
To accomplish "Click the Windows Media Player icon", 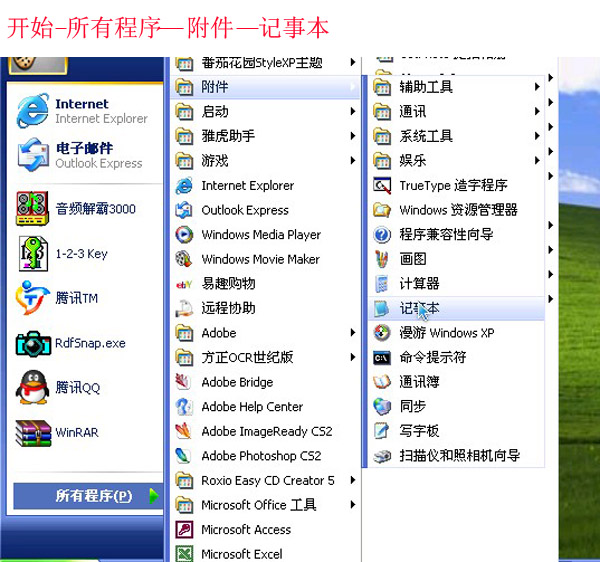I will pos(184,234).
